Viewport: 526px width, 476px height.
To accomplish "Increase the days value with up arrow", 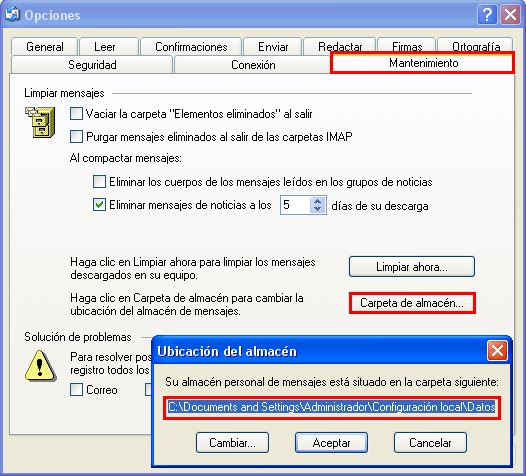I will 317,201.
